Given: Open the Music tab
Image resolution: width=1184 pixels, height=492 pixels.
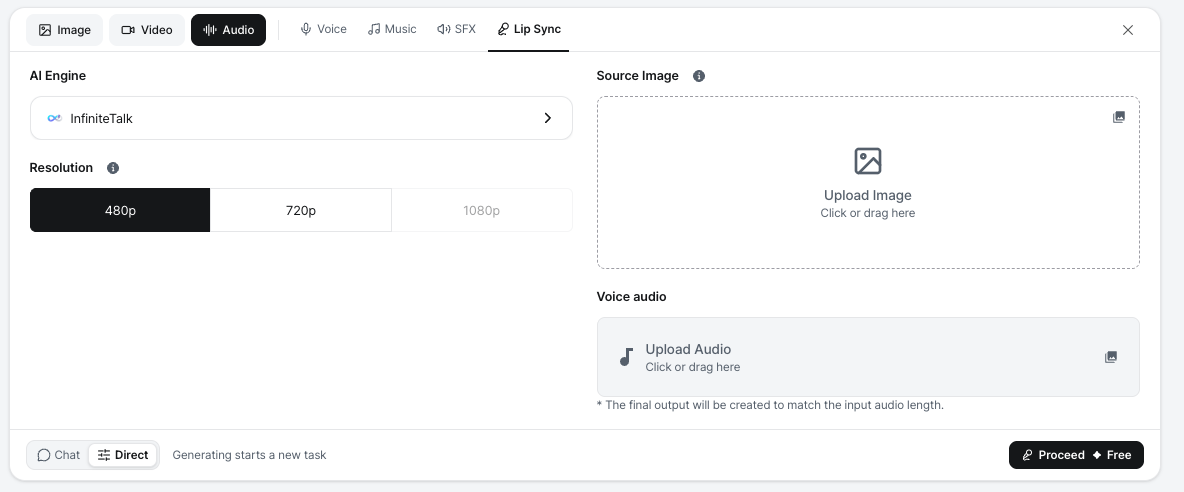Looking at the screenshot, I should (x=392, y=29).
